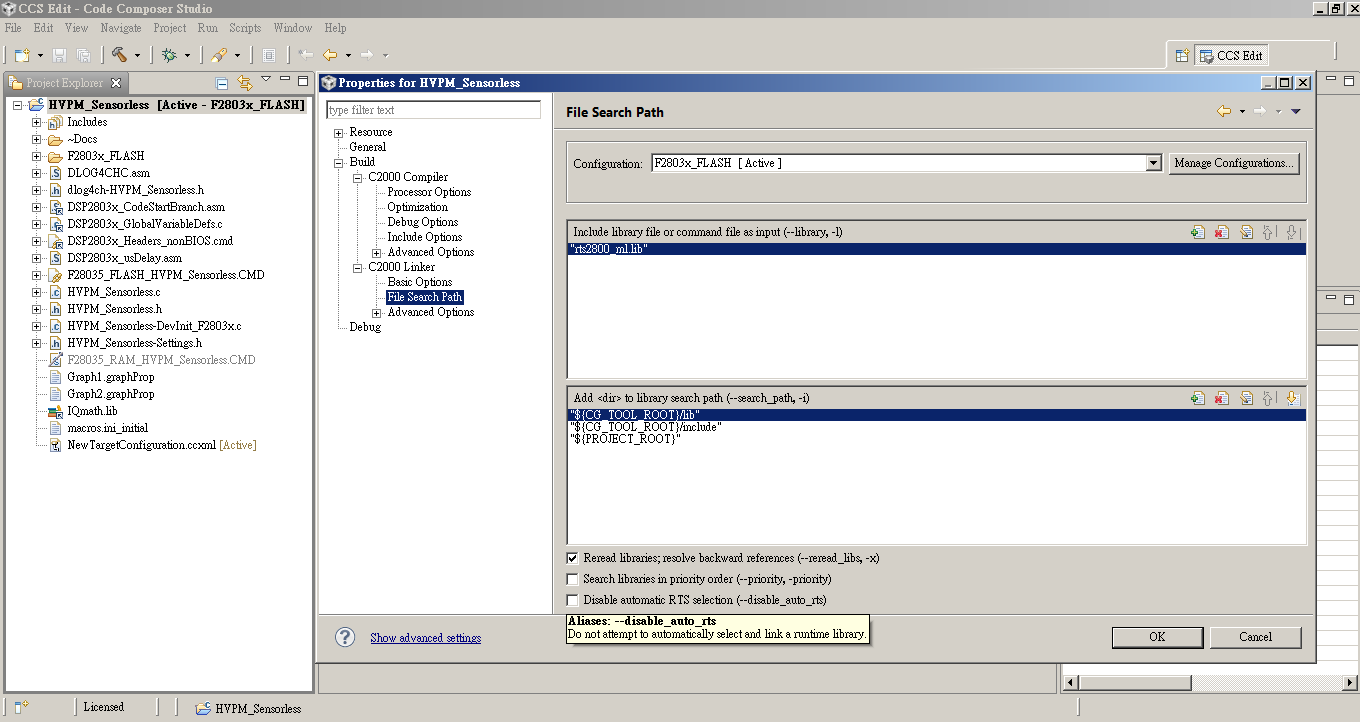
Task: Edit the selected library file entry
Action: 1246,232
